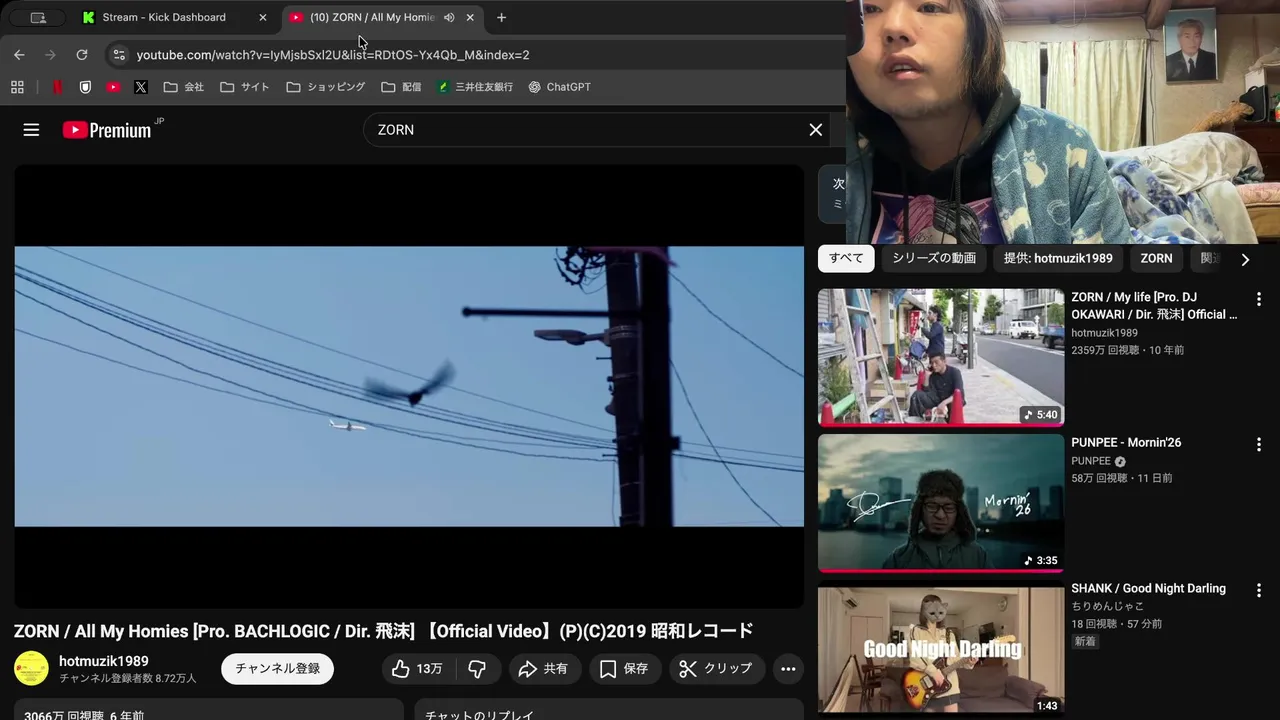Select the シリーズの動画 filter chip
This screenshot has width=1280, height=720.
coord(934,258)
